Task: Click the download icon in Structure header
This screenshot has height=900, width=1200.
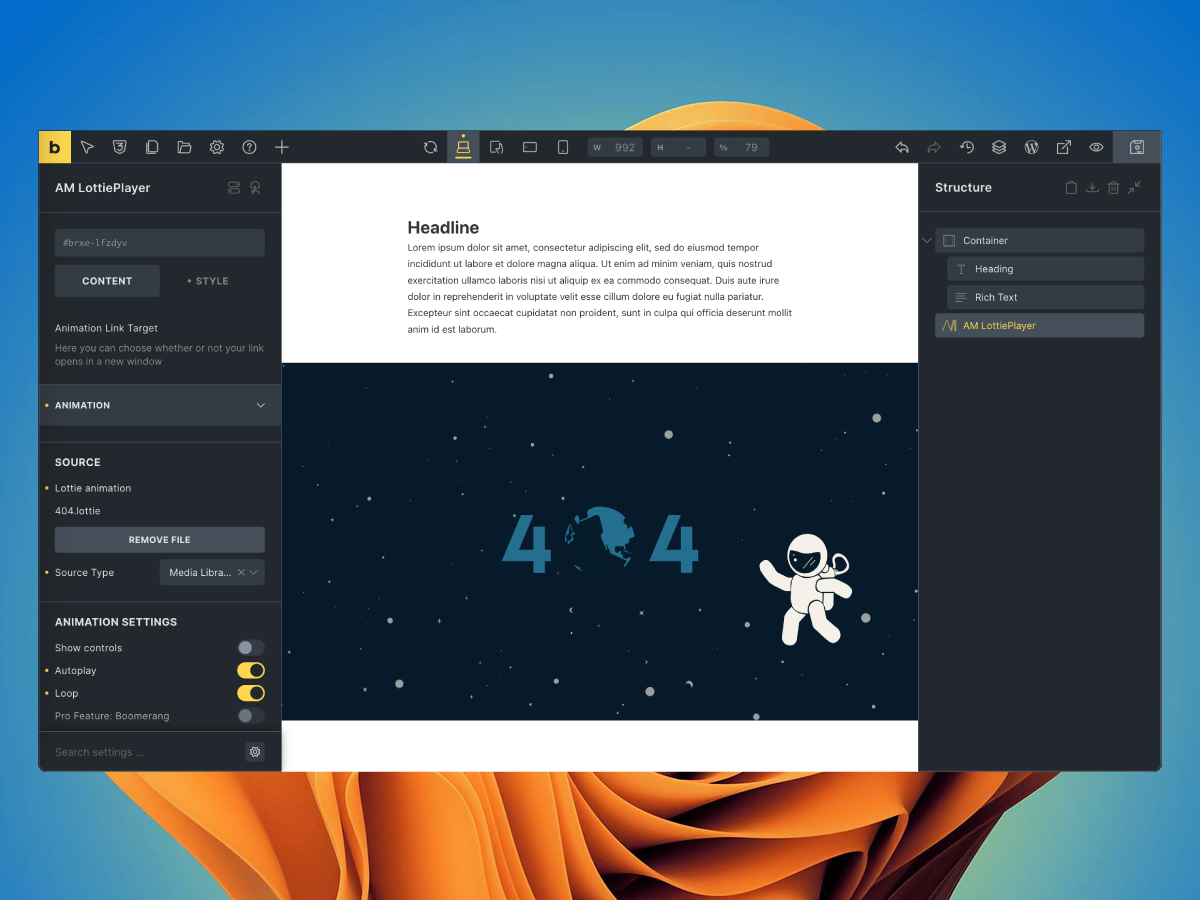Action: click(1092, 187)
